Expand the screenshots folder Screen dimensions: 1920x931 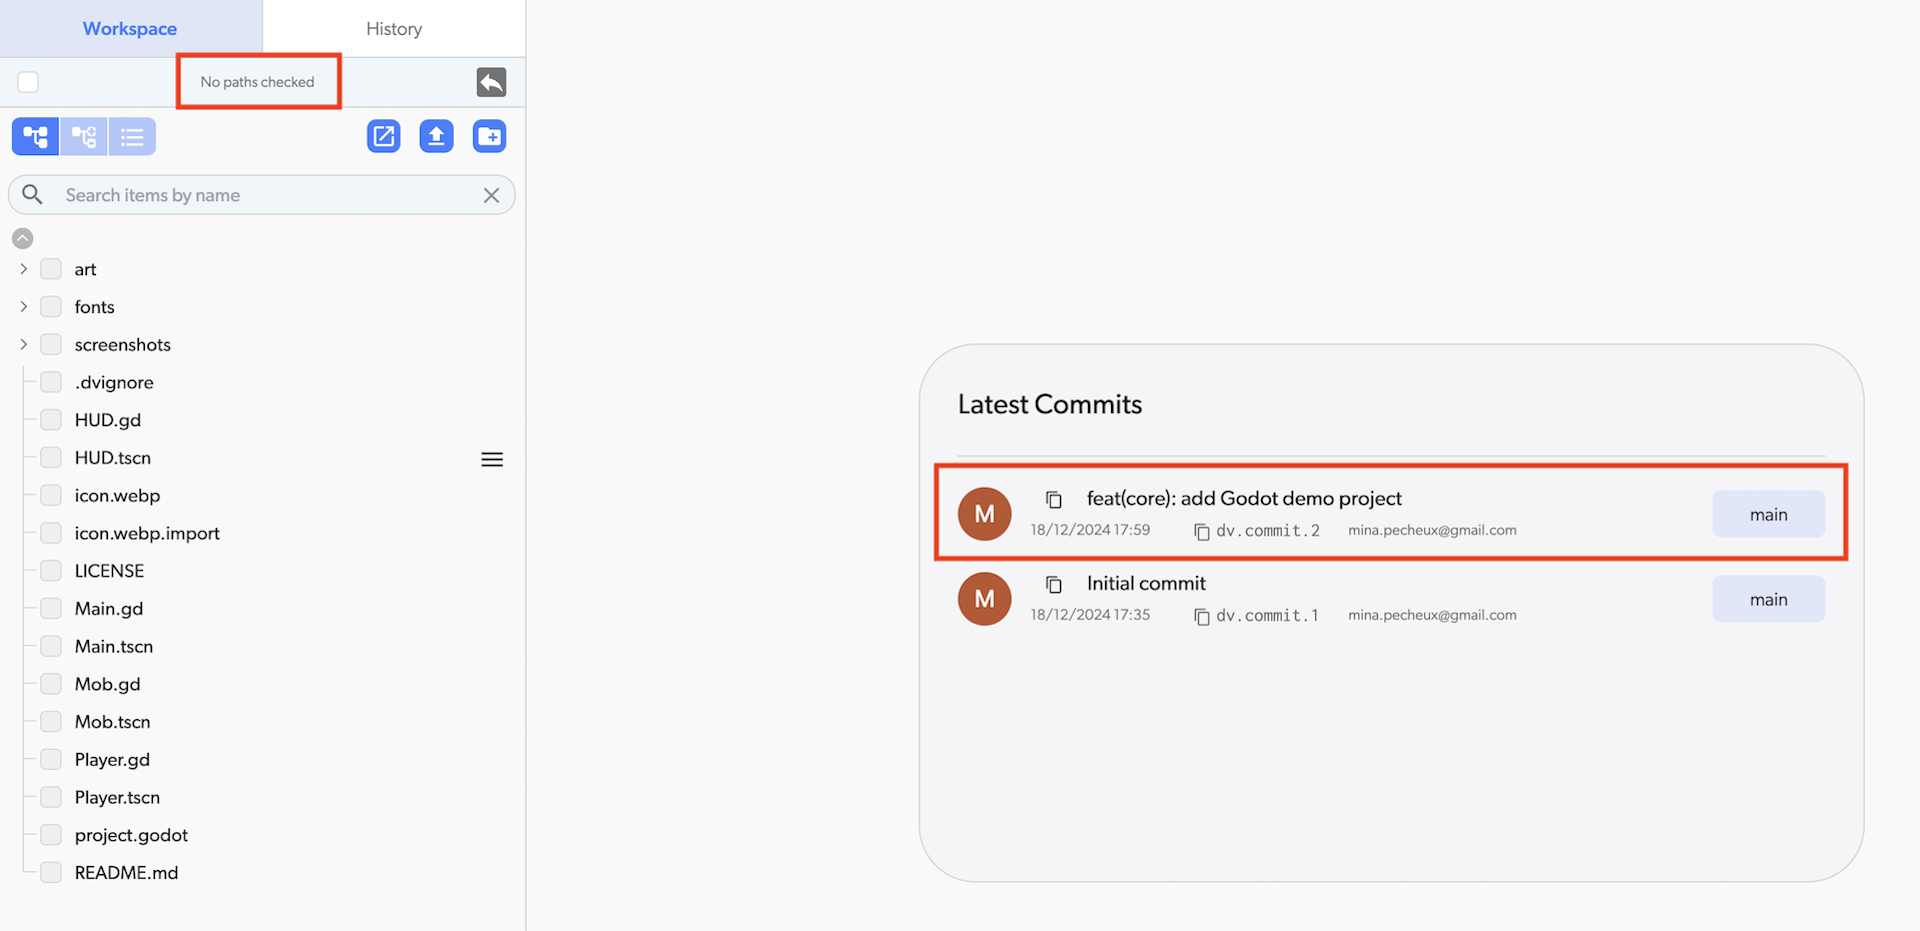(24, 344)
